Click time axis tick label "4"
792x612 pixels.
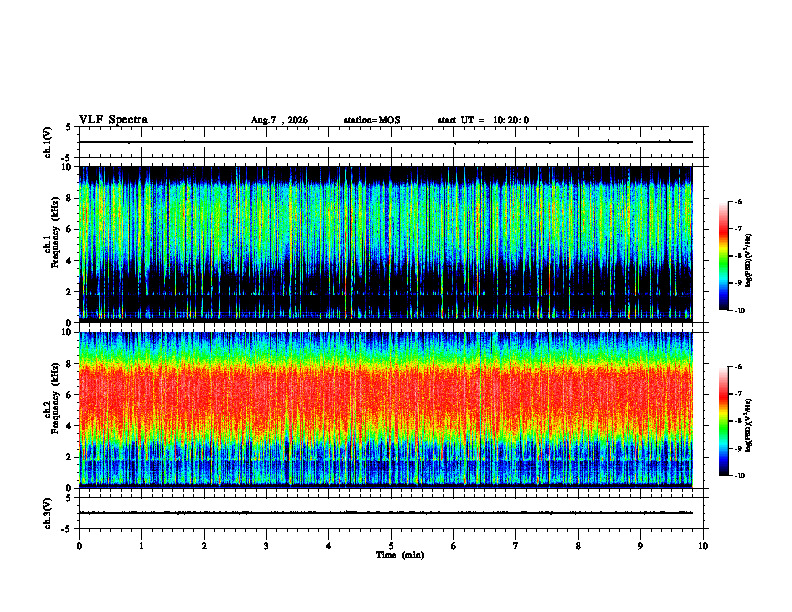[329, 546]
